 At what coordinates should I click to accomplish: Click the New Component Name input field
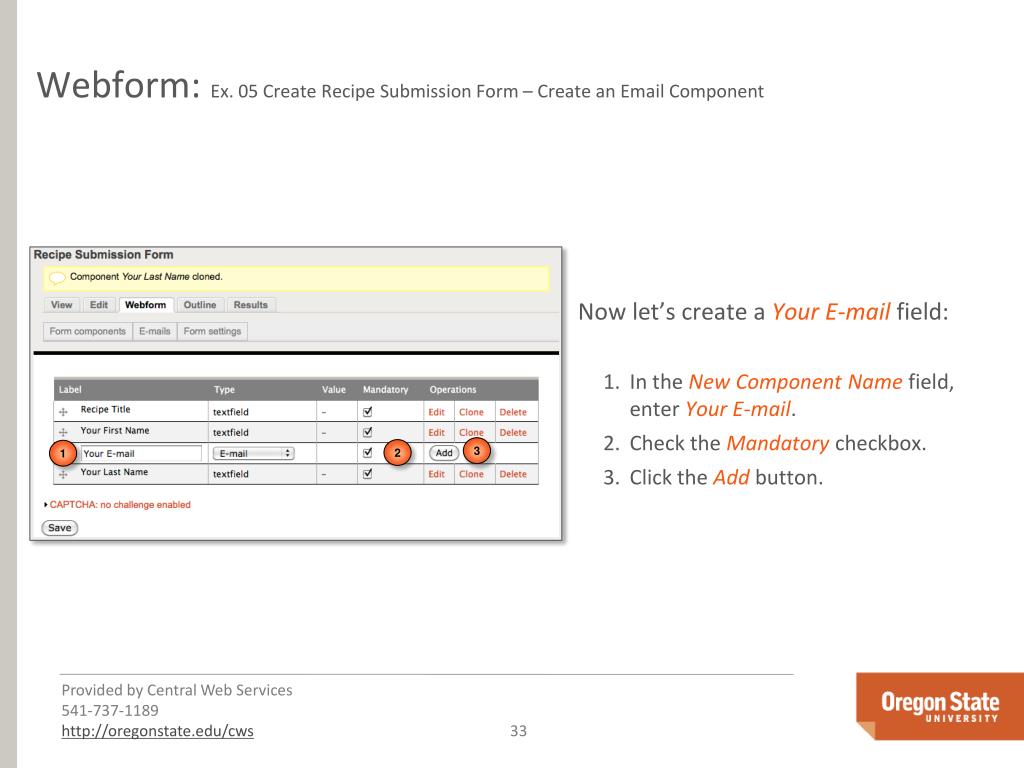tap(141, 453)
